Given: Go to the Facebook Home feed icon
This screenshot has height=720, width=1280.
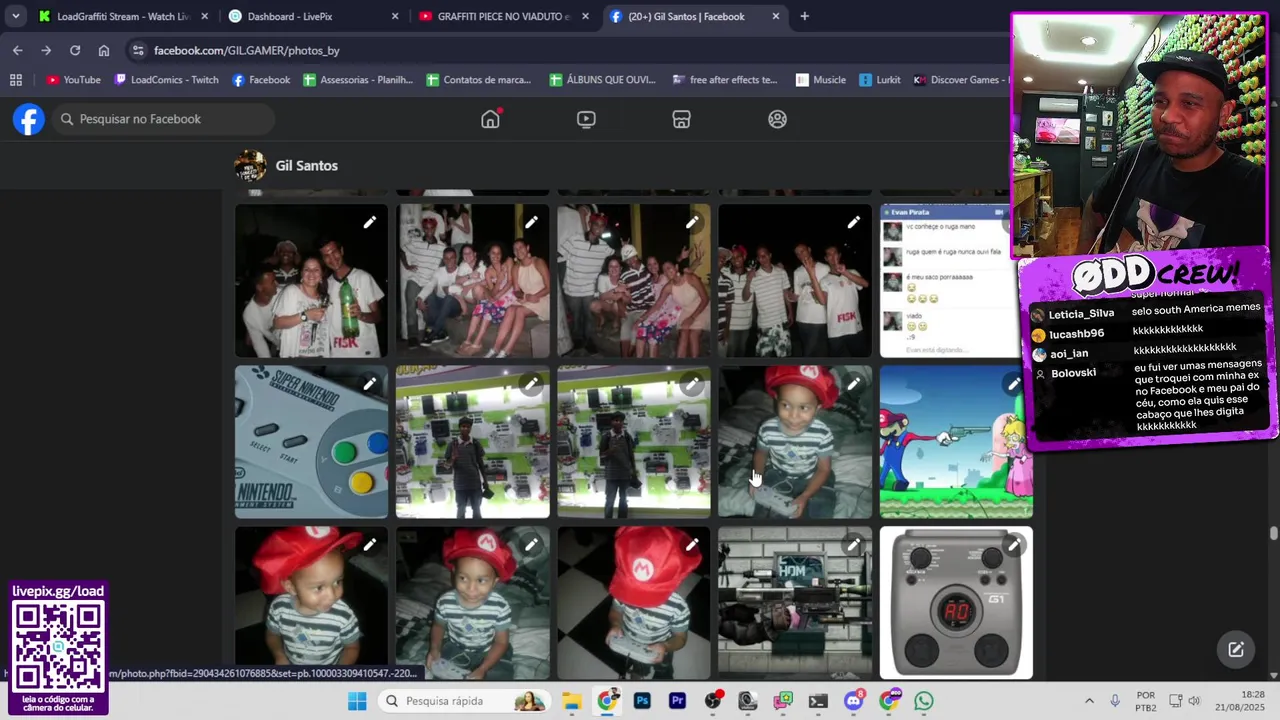Looking at the screenshot, I should (x=490, y=119).
